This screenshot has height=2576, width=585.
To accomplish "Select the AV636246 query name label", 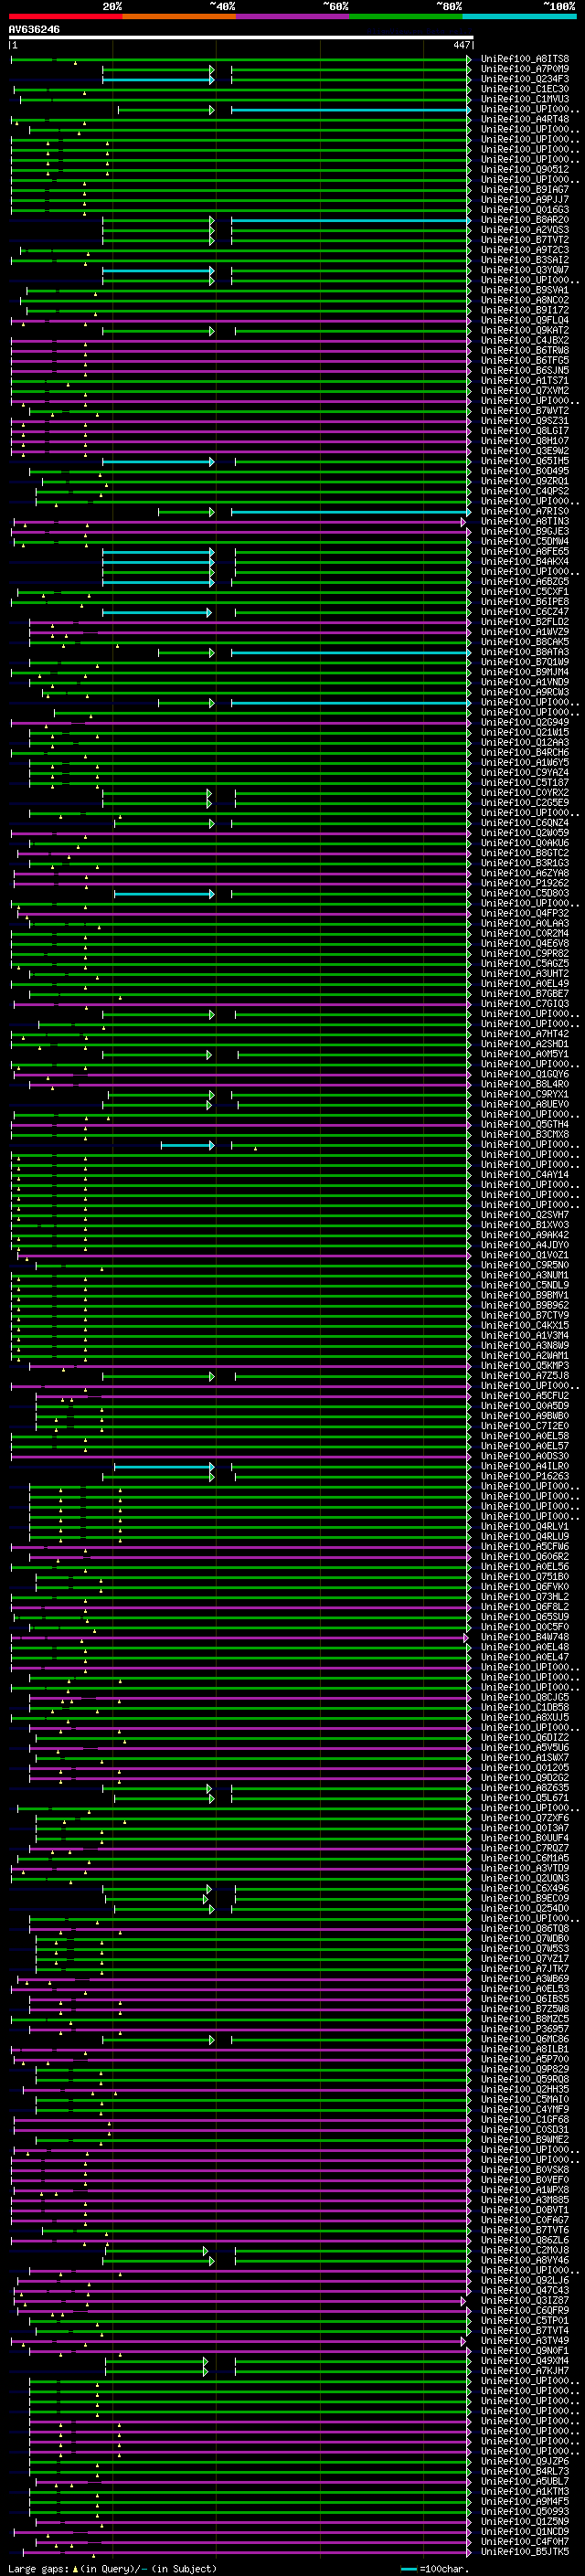I will point(34,30).
